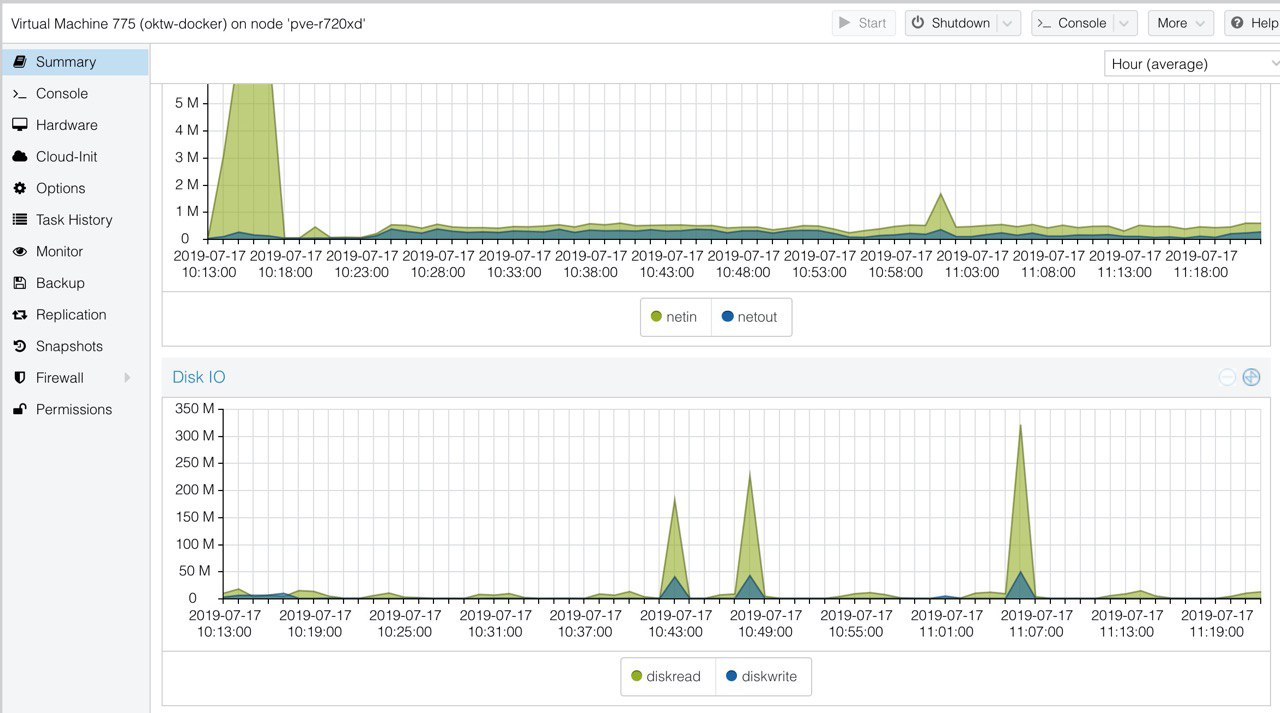Open the Snapshots section

click(75, 346)
